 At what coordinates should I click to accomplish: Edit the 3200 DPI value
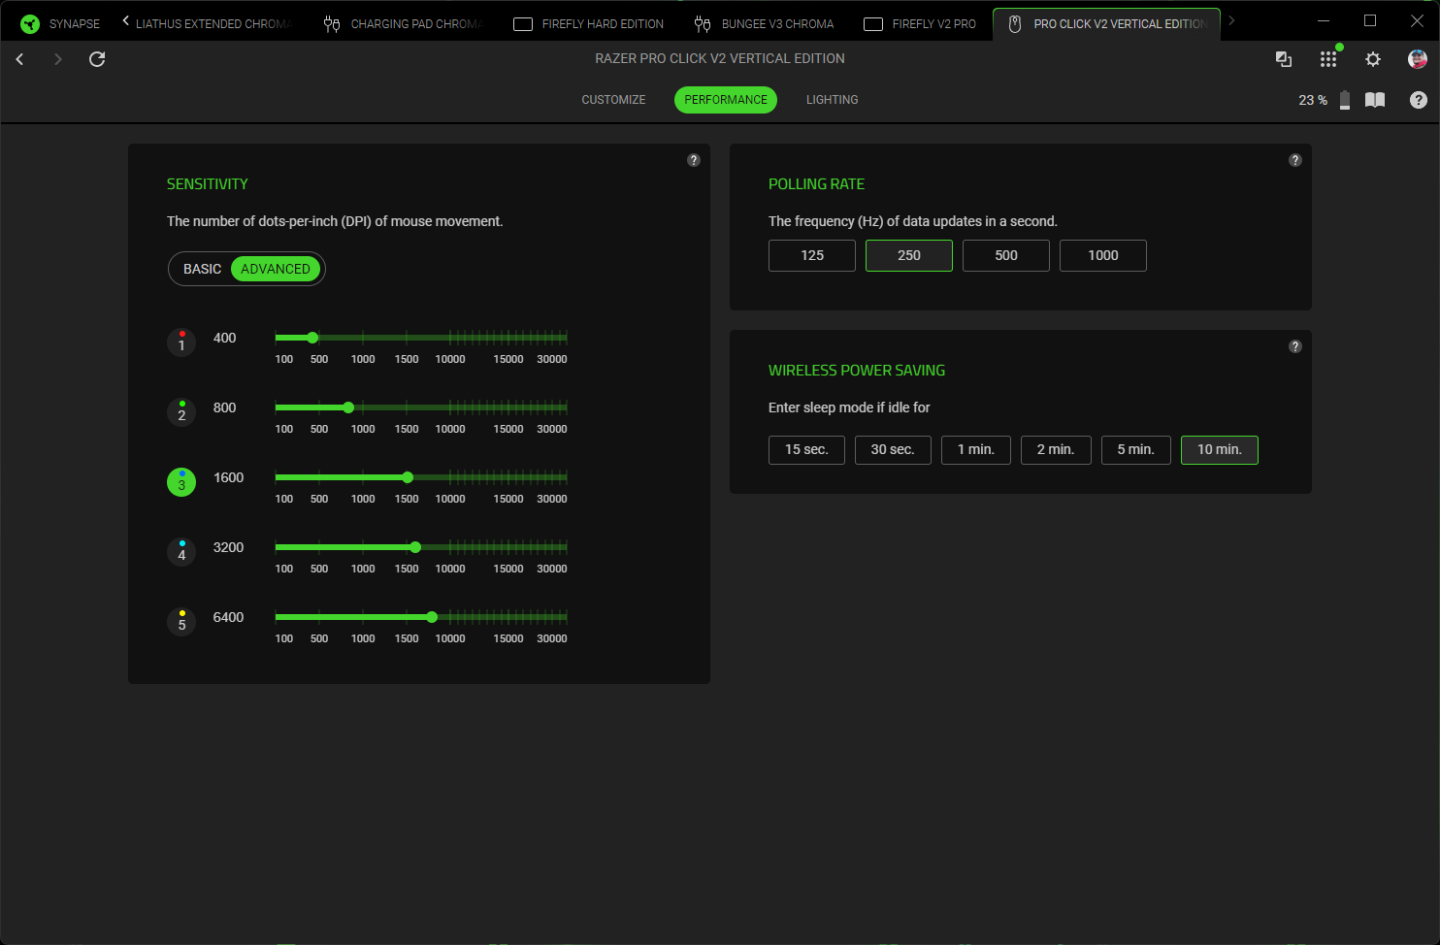point(228,548)
